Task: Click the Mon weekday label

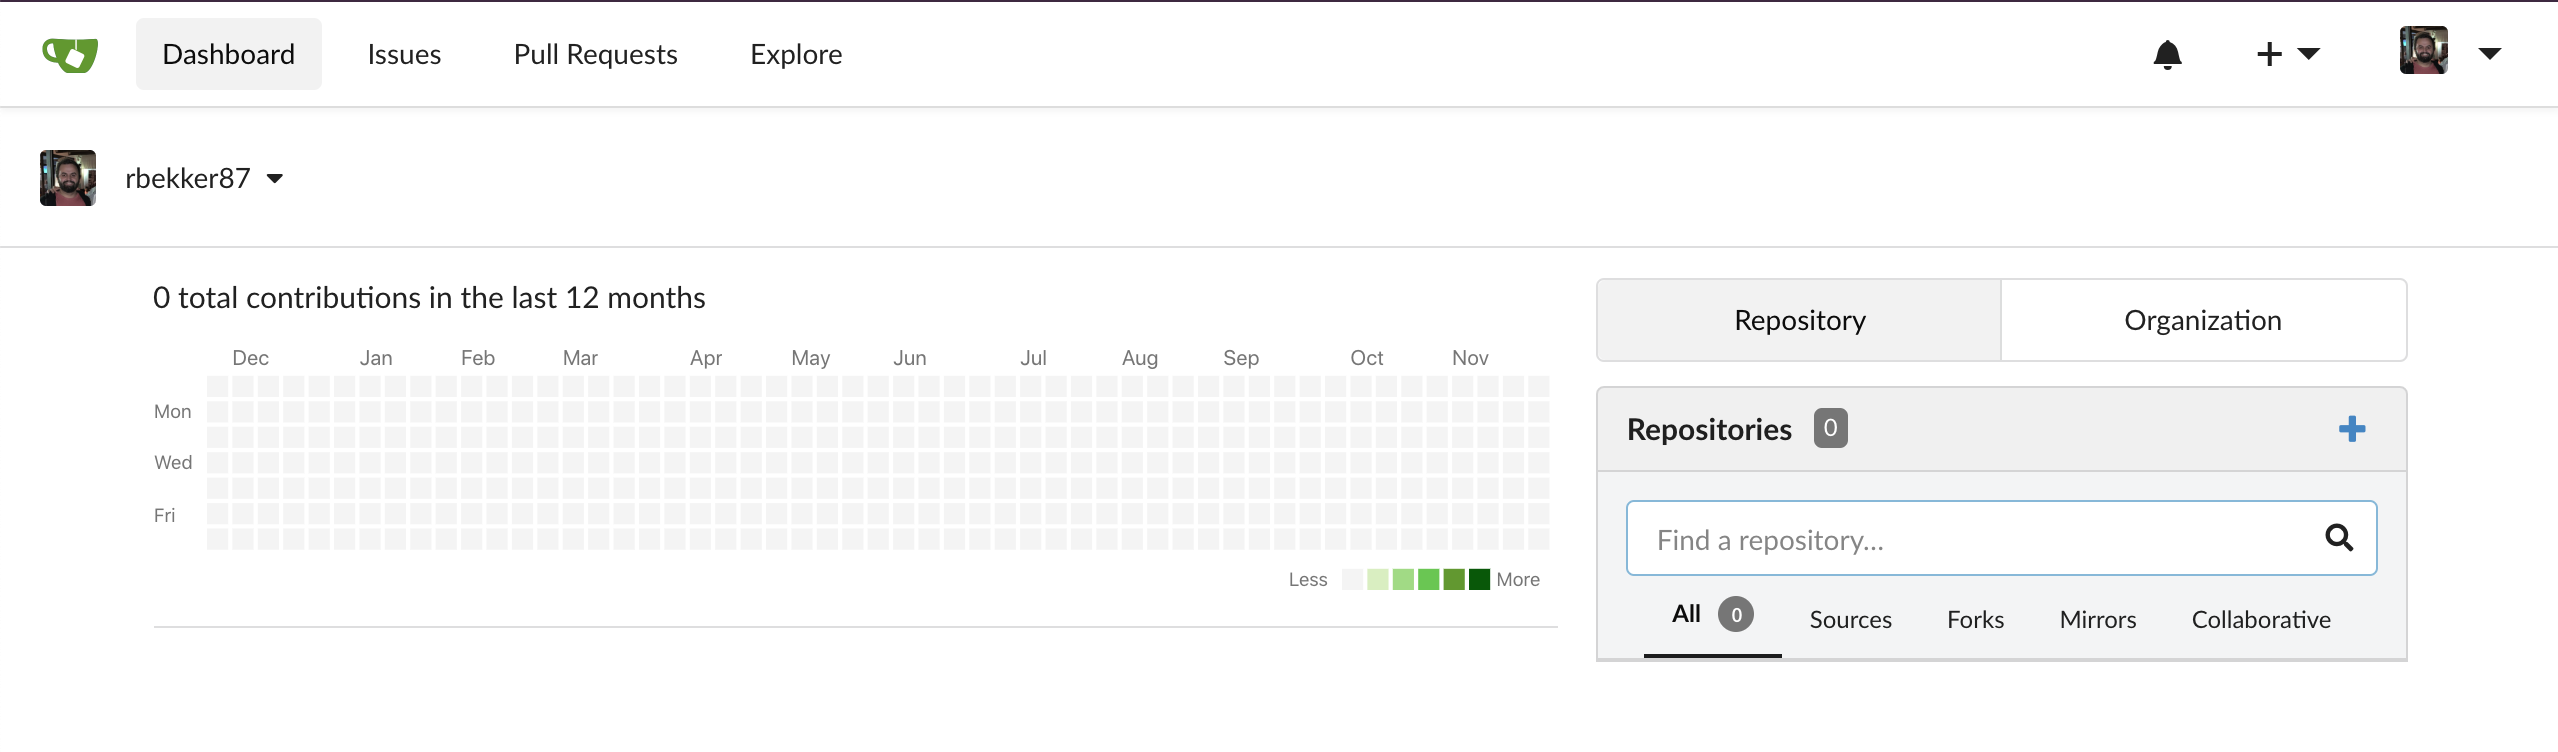Action: [172, 412]
